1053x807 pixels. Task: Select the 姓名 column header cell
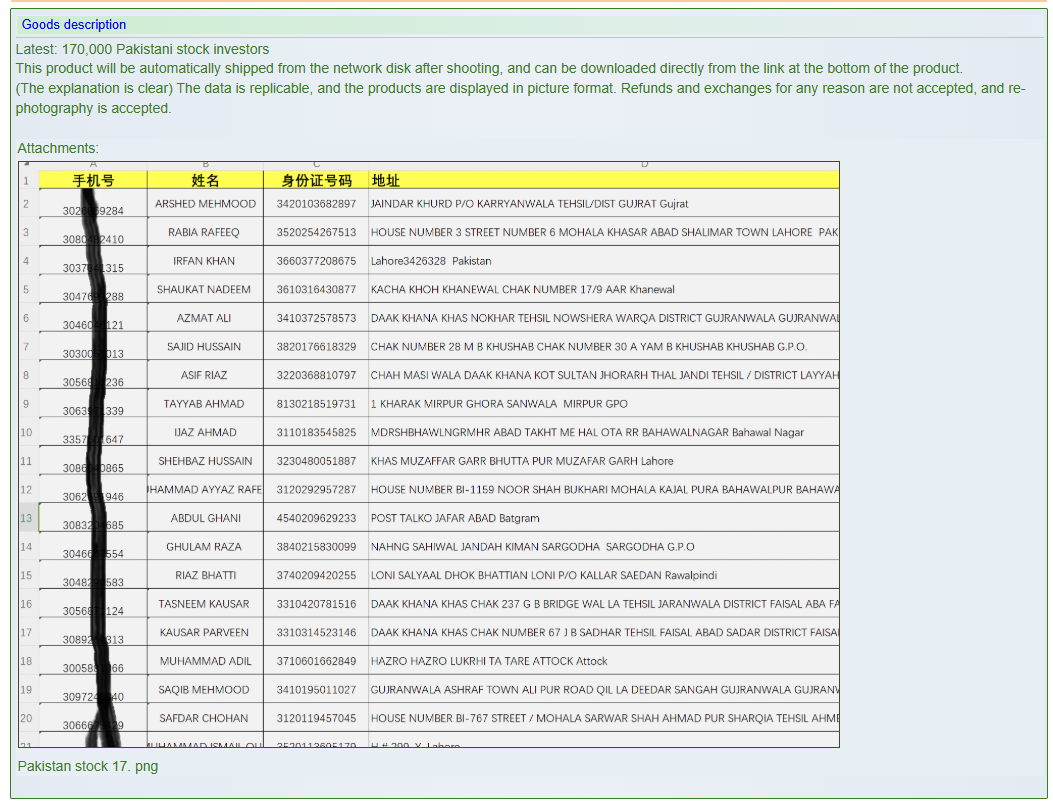coord(205,180)
